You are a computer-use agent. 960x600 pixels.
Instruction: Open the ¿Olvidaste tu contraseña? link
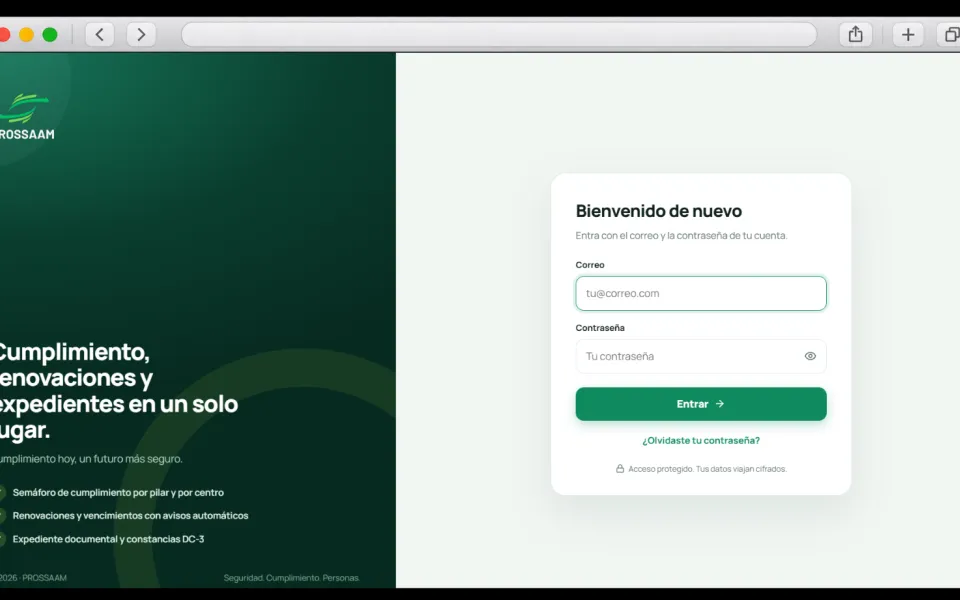[x=701, y=440]
